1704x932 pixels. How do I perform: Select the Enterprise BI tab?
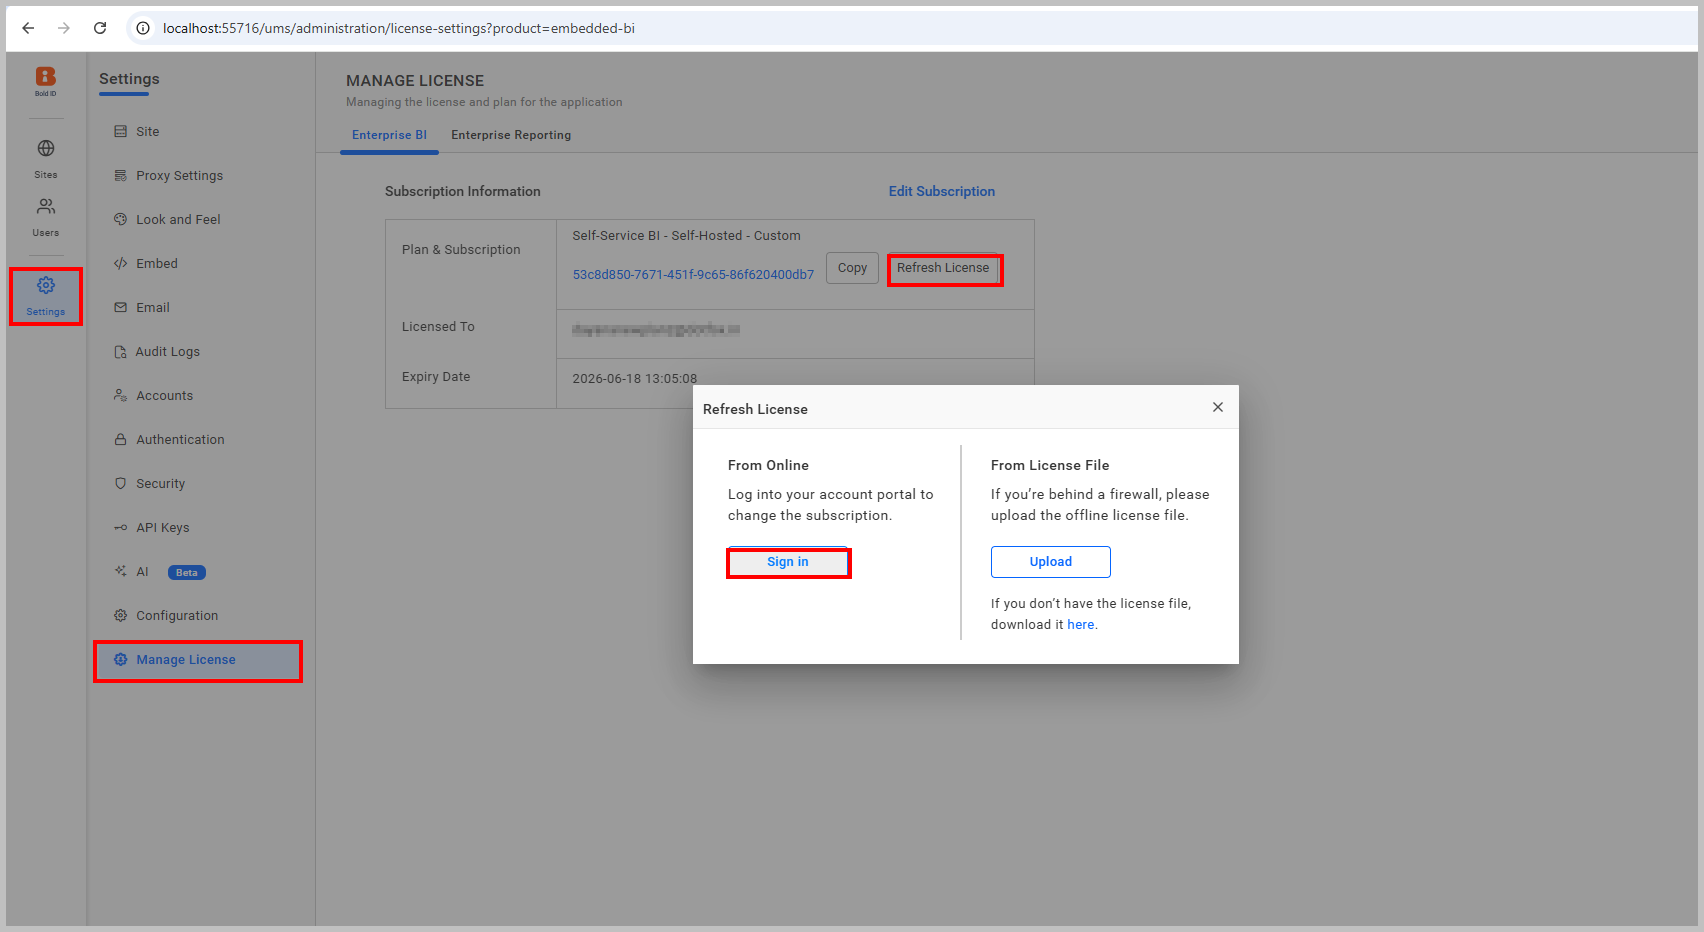coord(389,134)
